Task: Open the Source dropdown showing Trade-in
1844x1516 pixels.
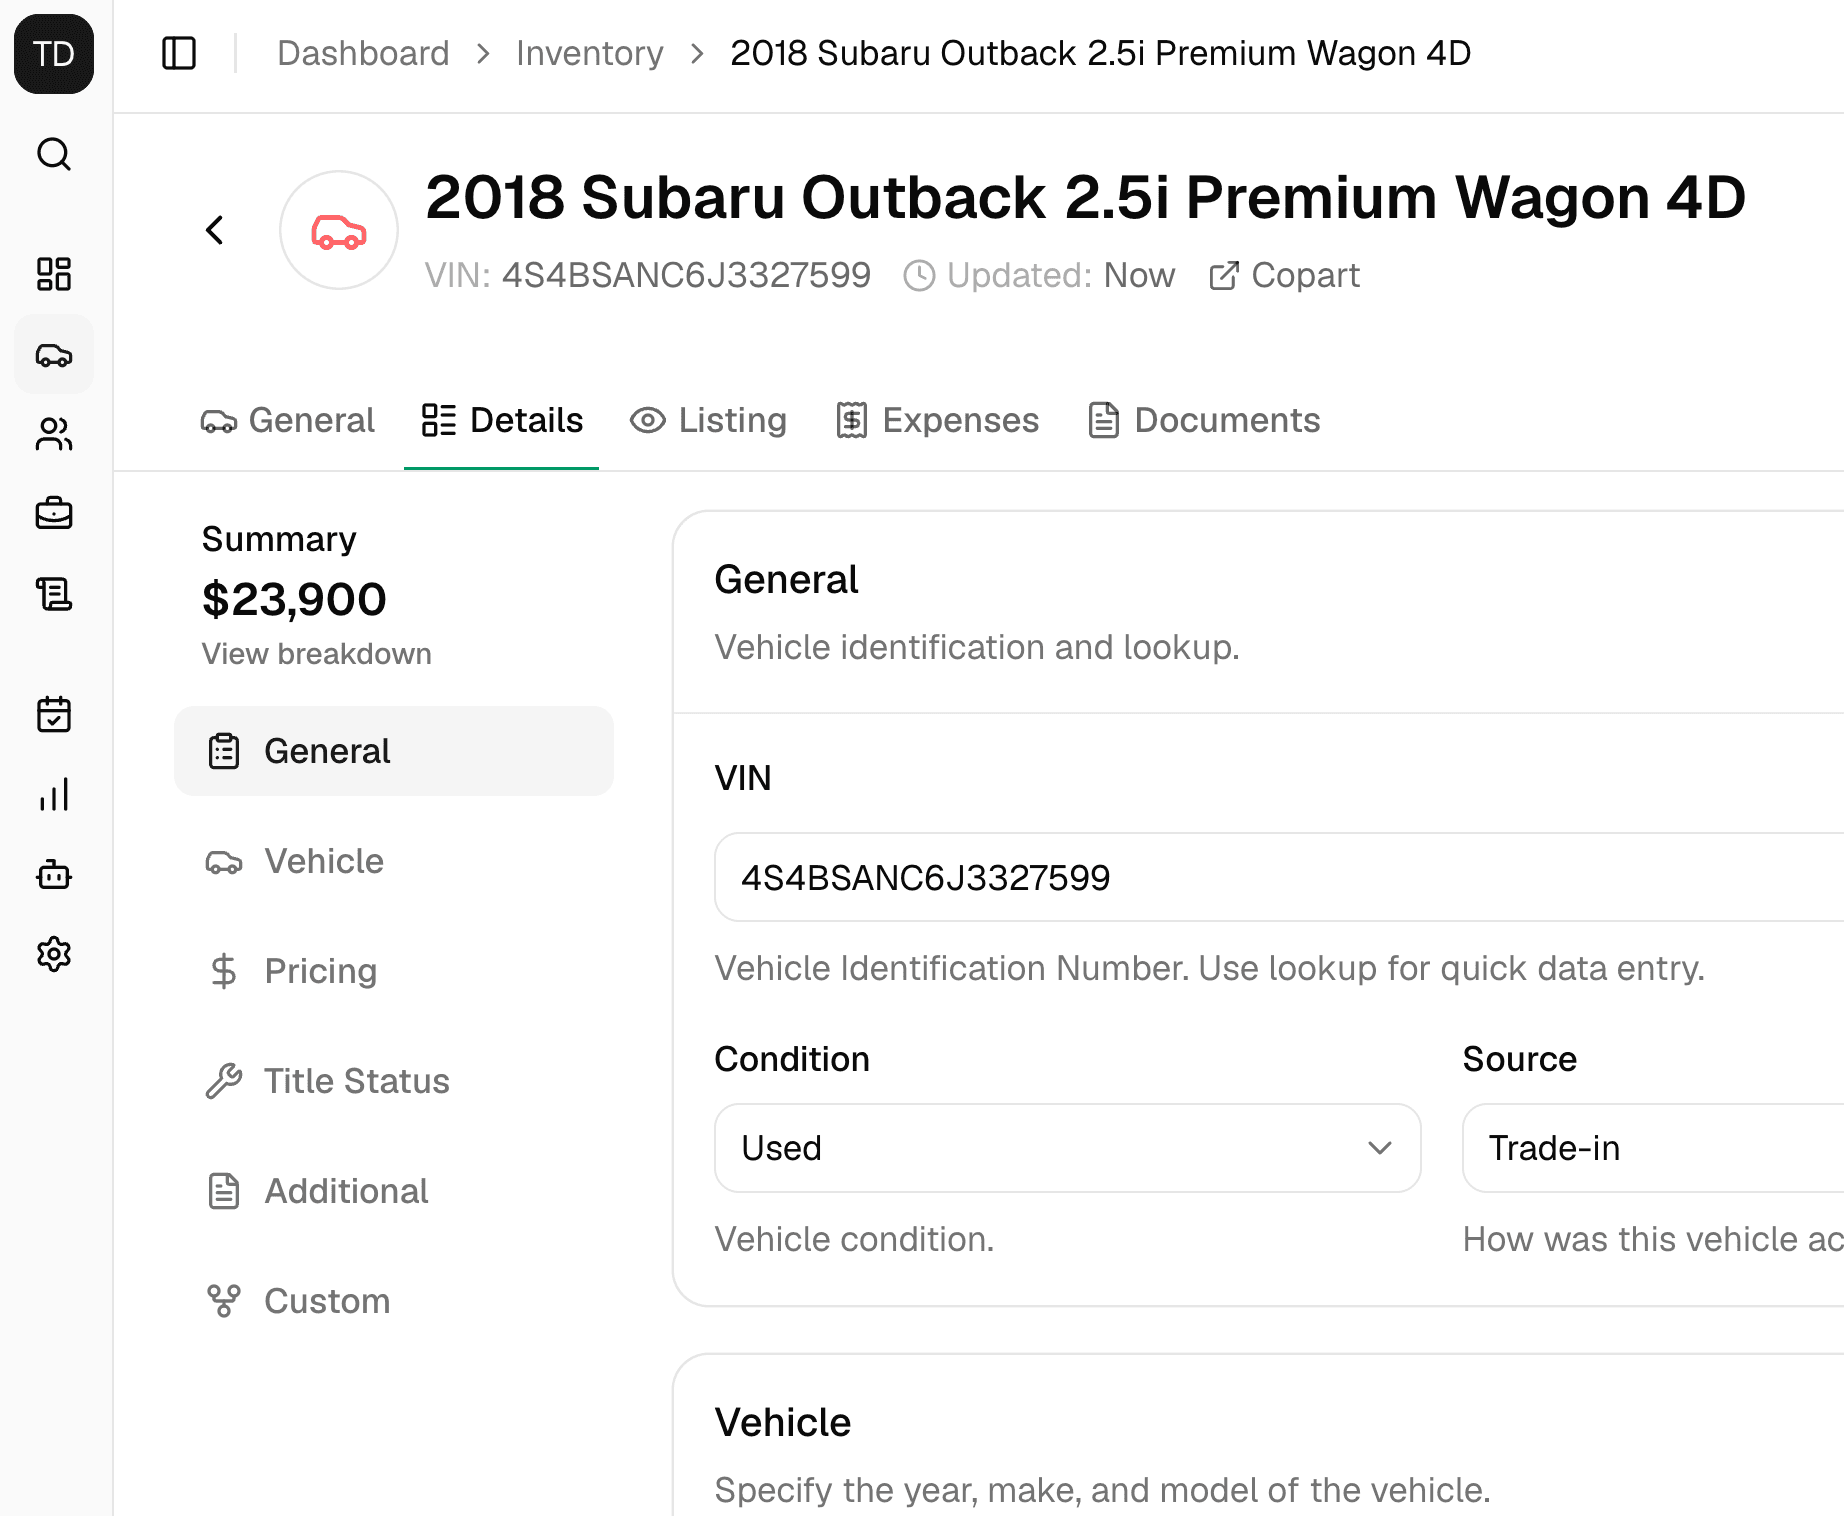Action: click(1653, 1148)
